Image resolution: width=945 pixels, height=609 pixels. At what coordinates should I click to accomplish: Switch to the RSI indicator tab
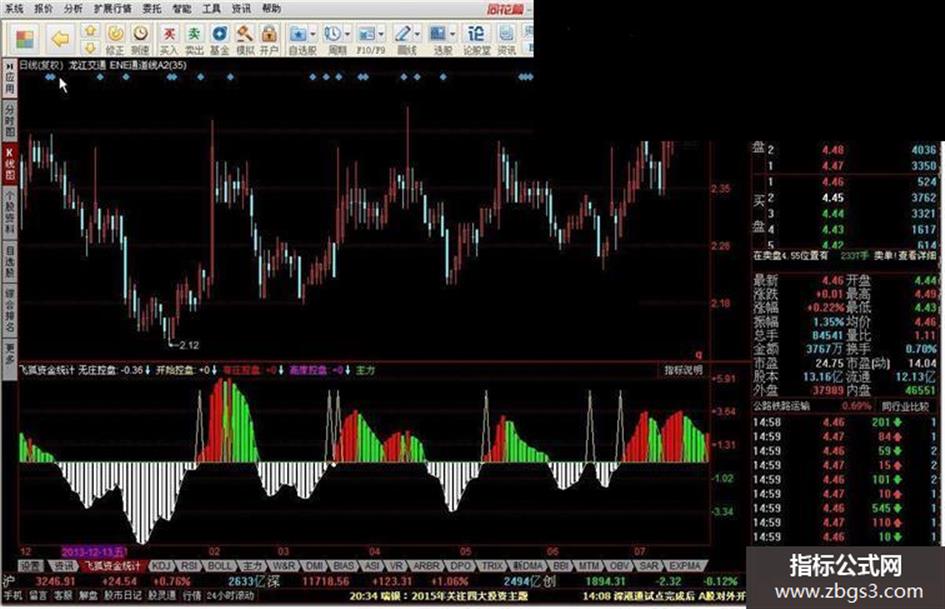189,566
